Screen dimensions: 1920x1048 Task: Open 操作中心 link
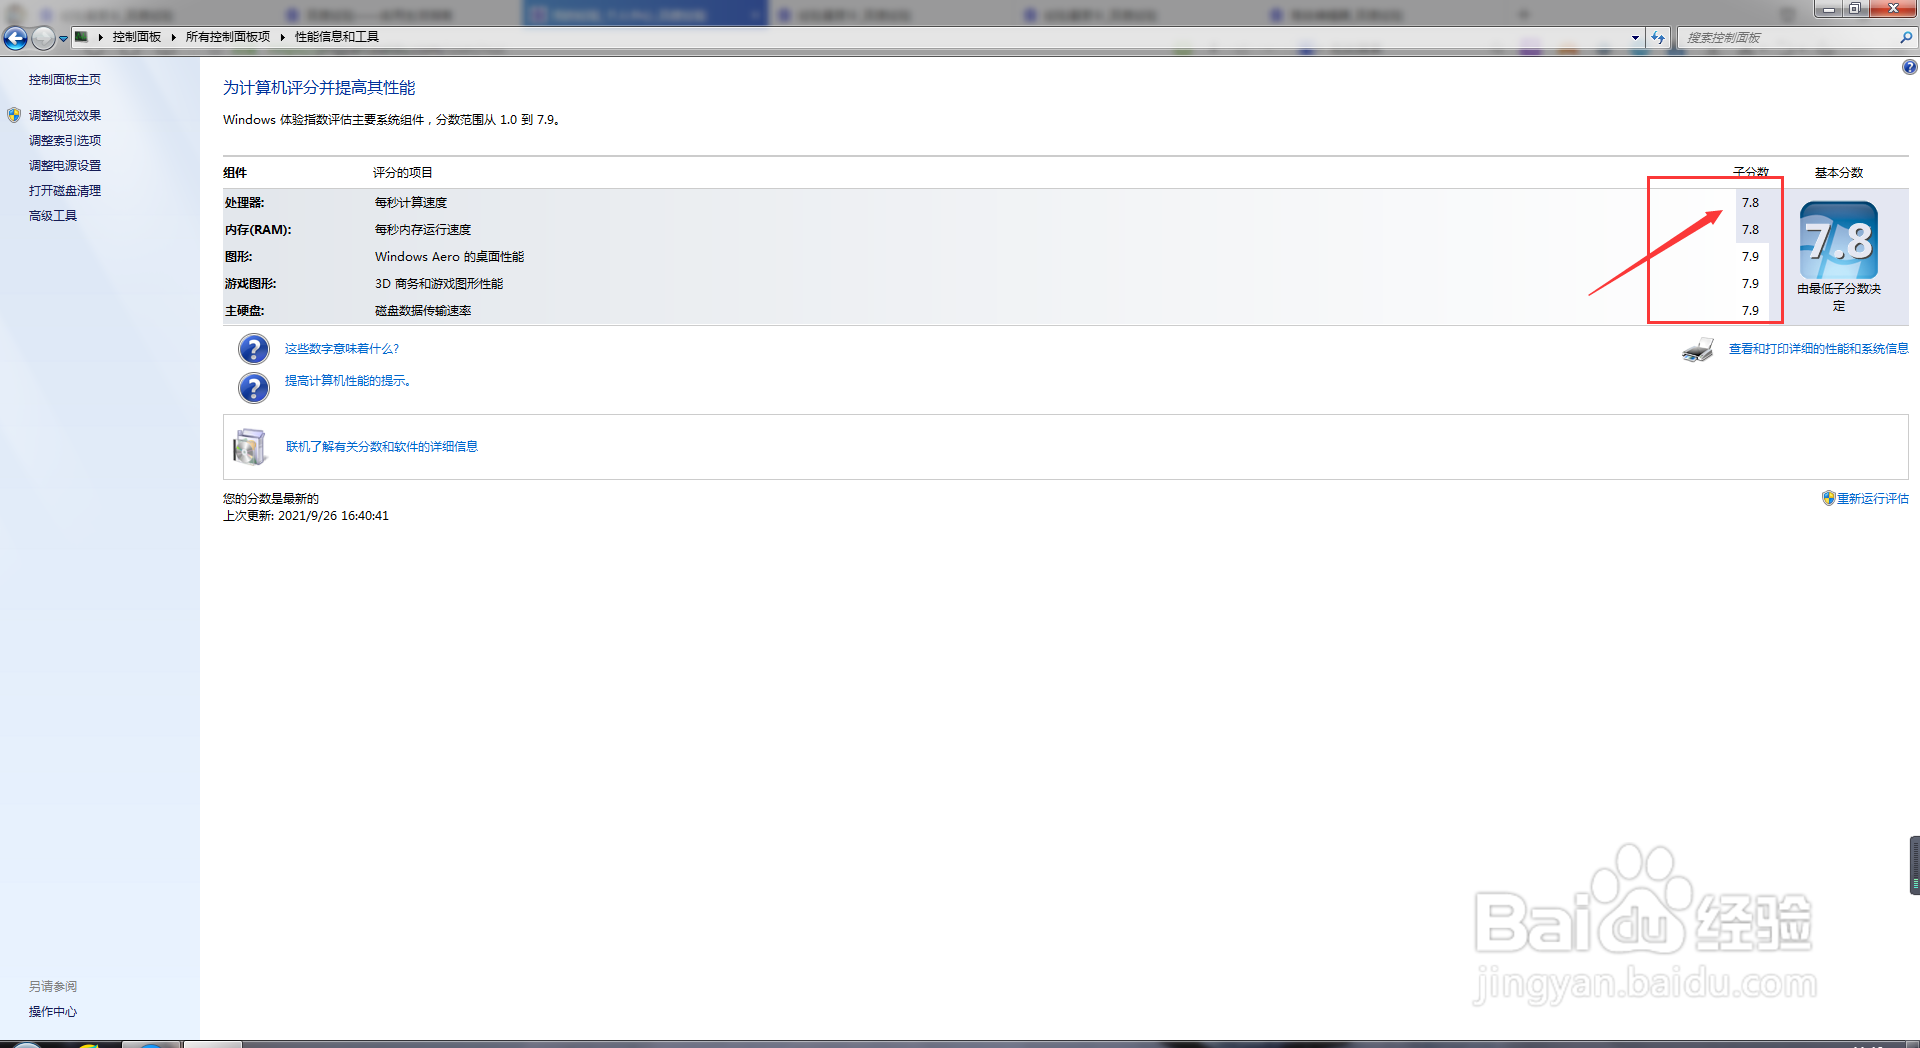(53, 1012)
